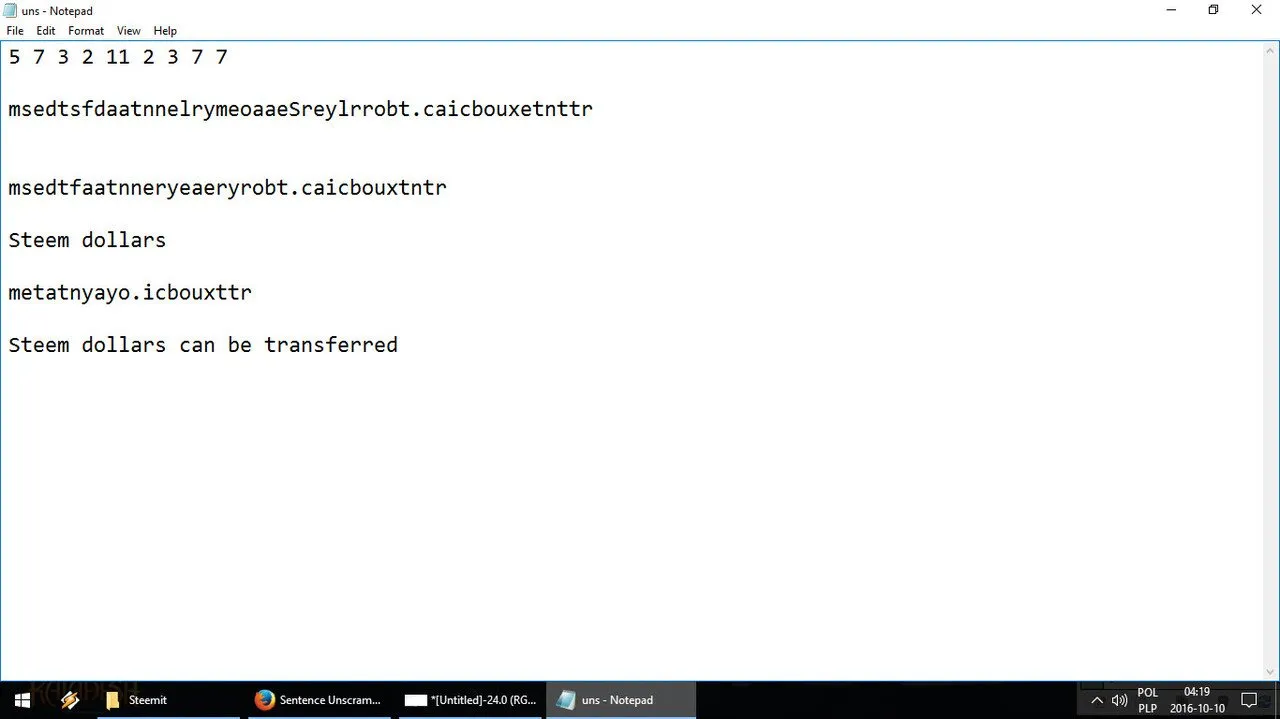Click the number line '5 7 3 2 11 2 3 7 7'

118,57
